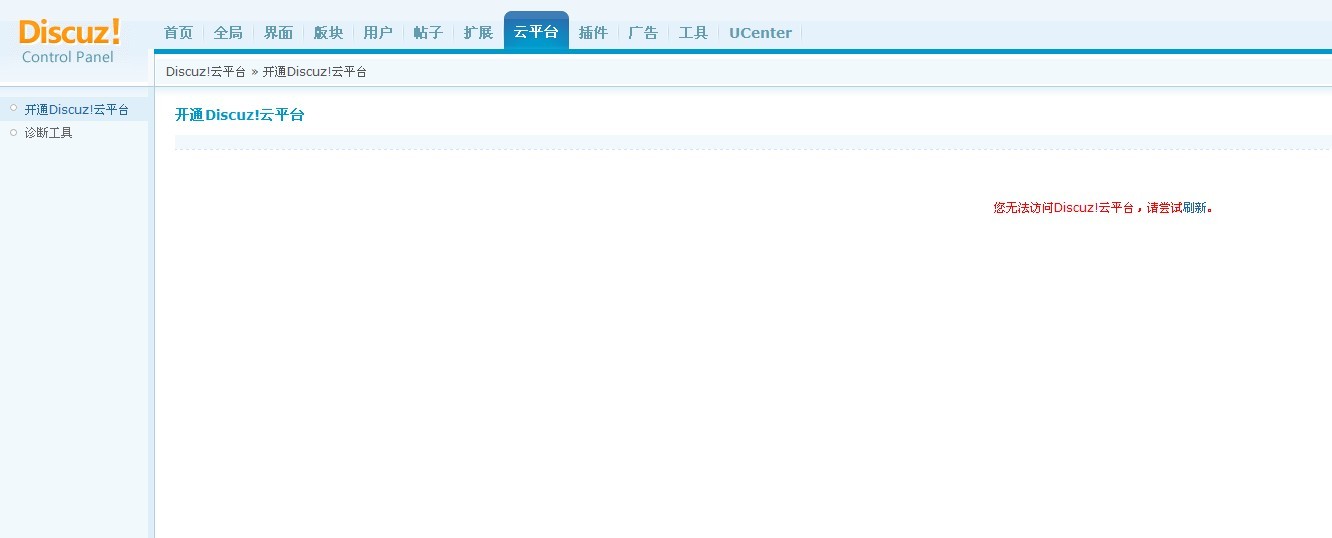Open the 界面 tab
Viewport: 1332px width, 538px height.
(278, 32)
